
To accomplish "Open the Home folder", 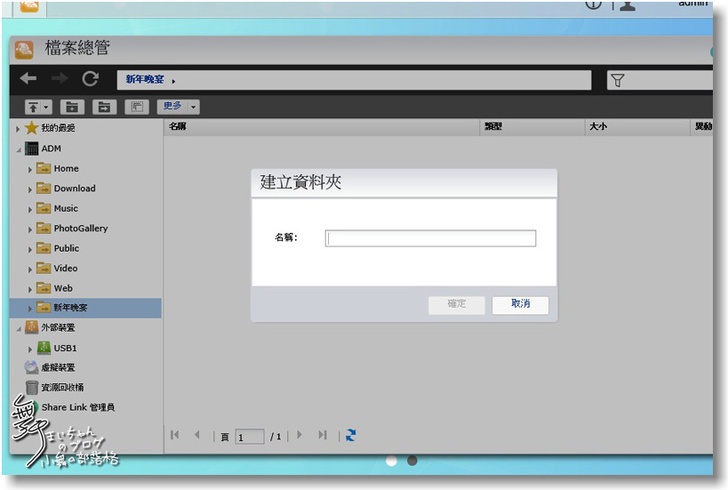I will 58,169.
